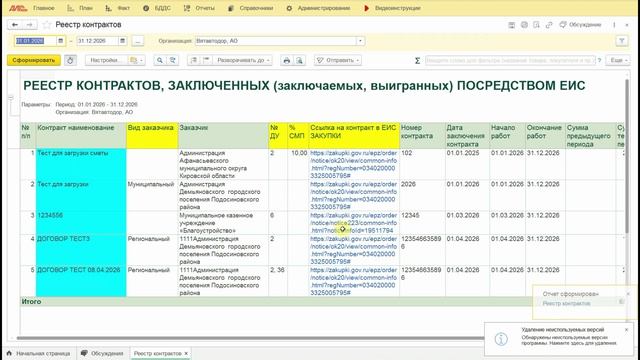Click the sigma sum icon

coord(417,60)
